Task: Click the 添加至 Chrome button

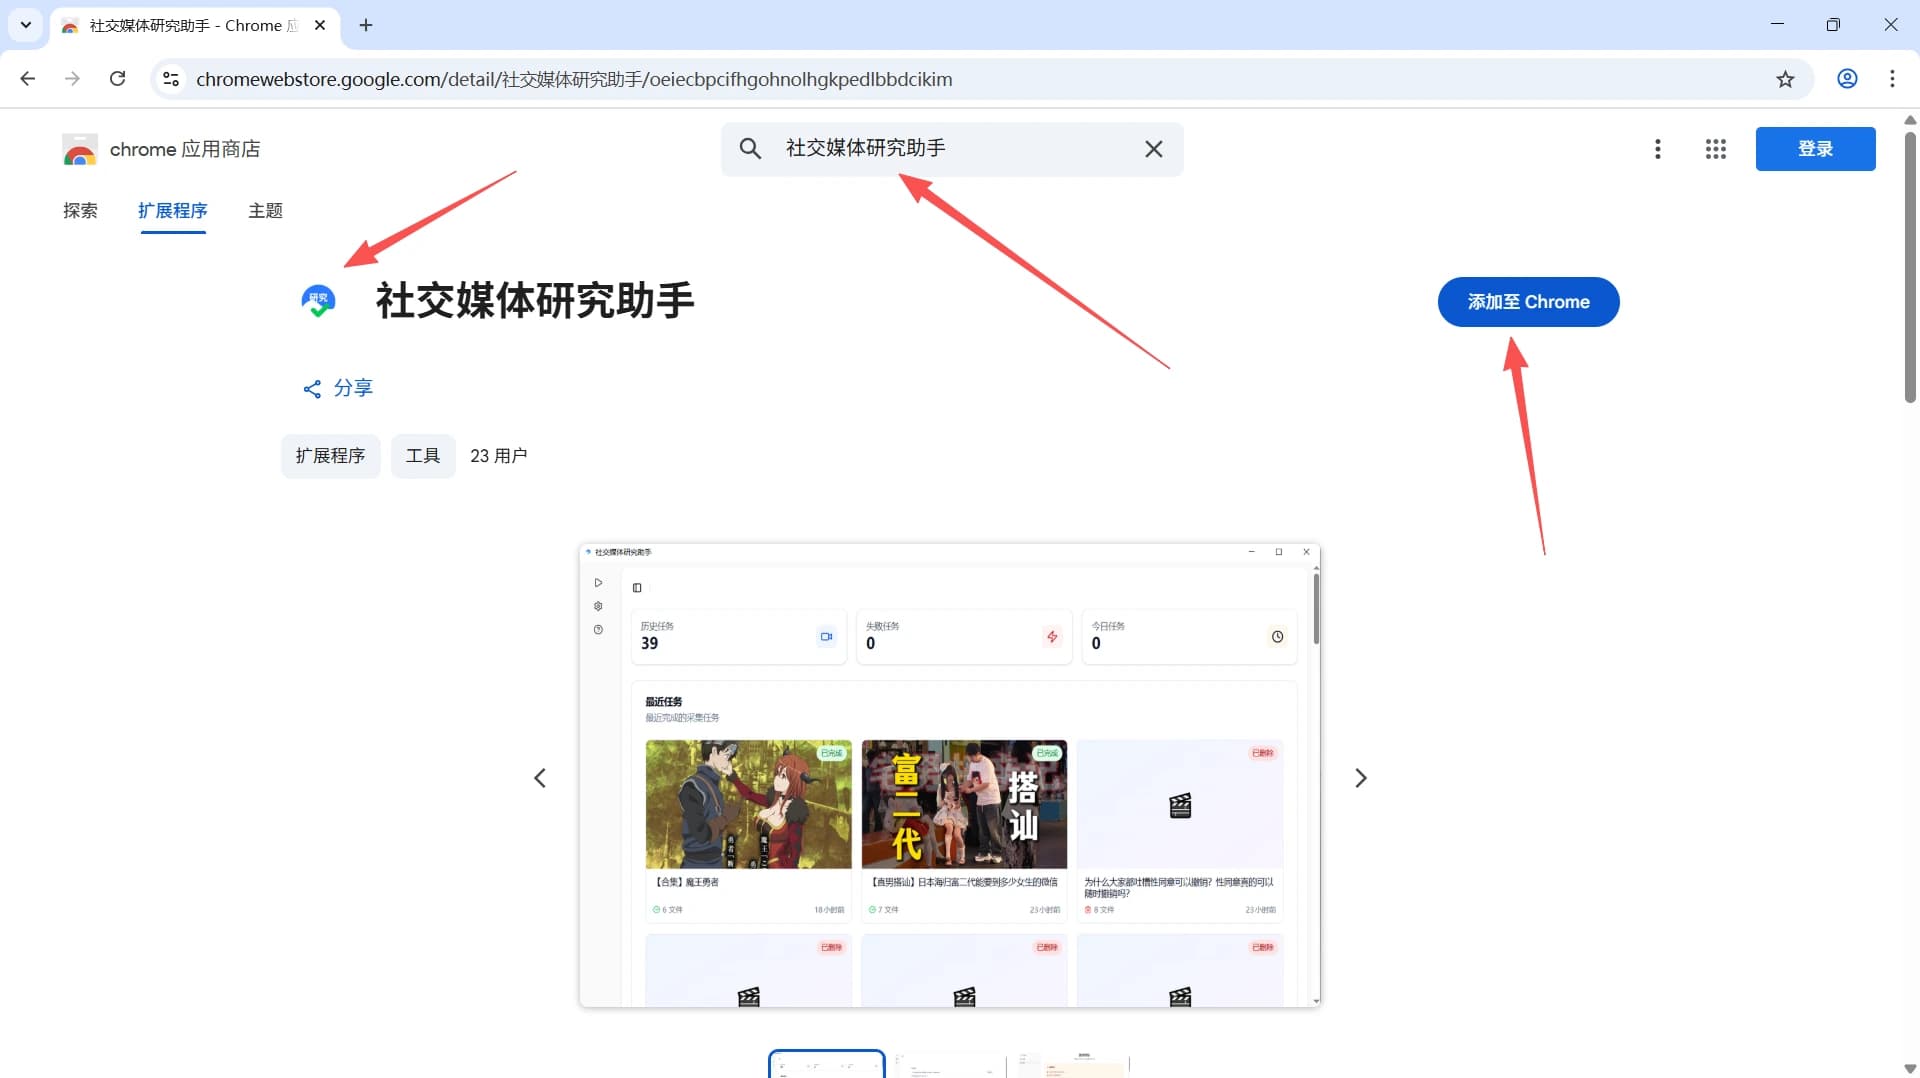Action: pyautogui.click(x=1528, y=302)
